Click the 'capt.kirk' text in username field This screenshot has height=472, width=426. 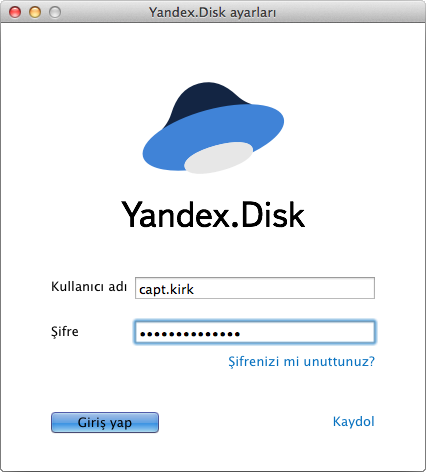click(166, 289)
